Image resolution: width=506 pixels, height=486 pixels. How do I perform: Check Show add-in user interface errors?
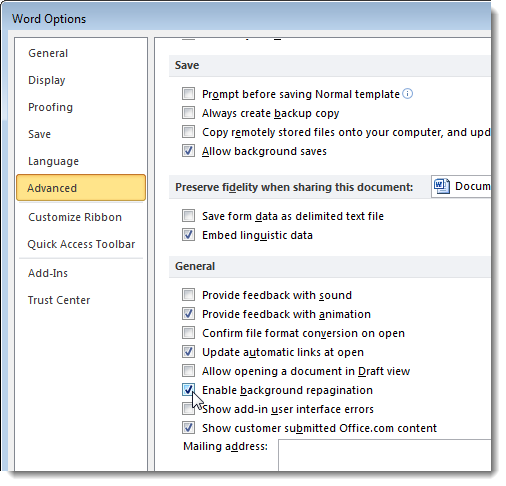coord(188,409)
